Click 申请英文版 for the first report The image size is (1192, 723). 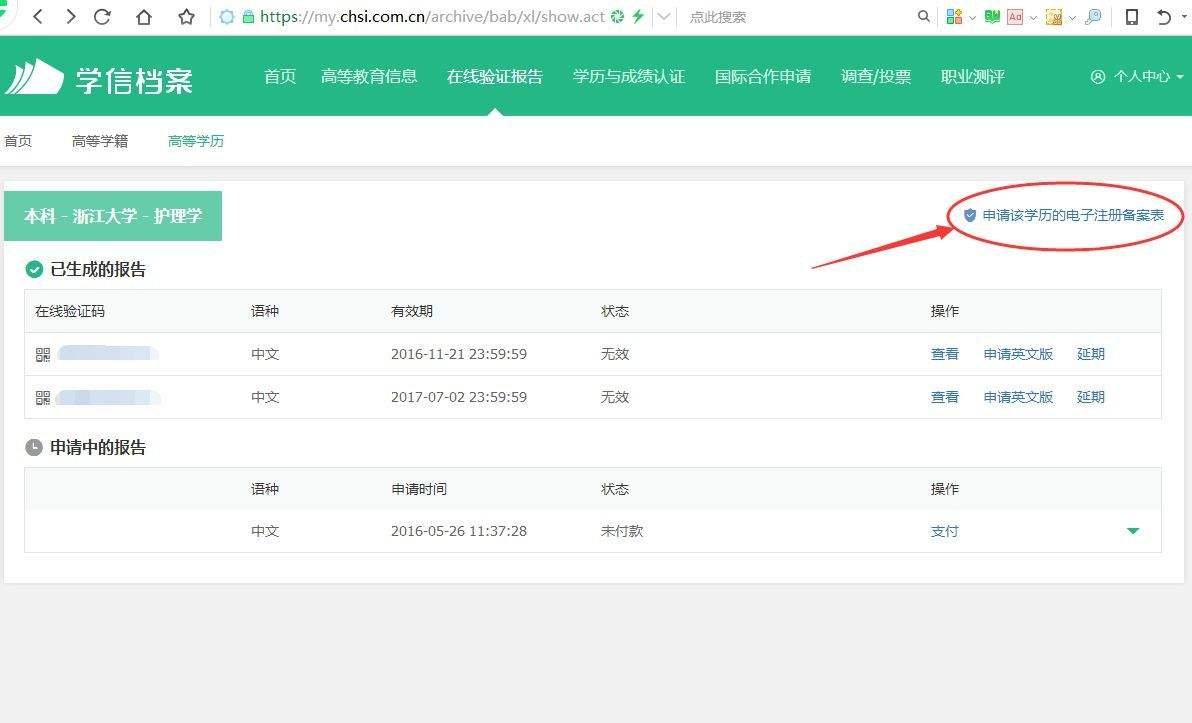tap(1018, 353)
